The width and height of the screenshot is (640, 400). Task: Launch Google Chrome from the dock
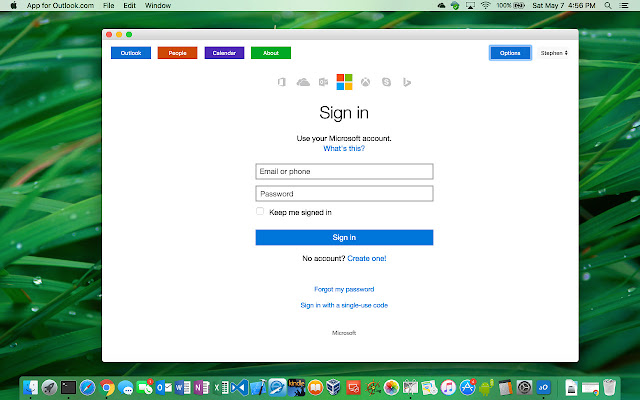107,387
